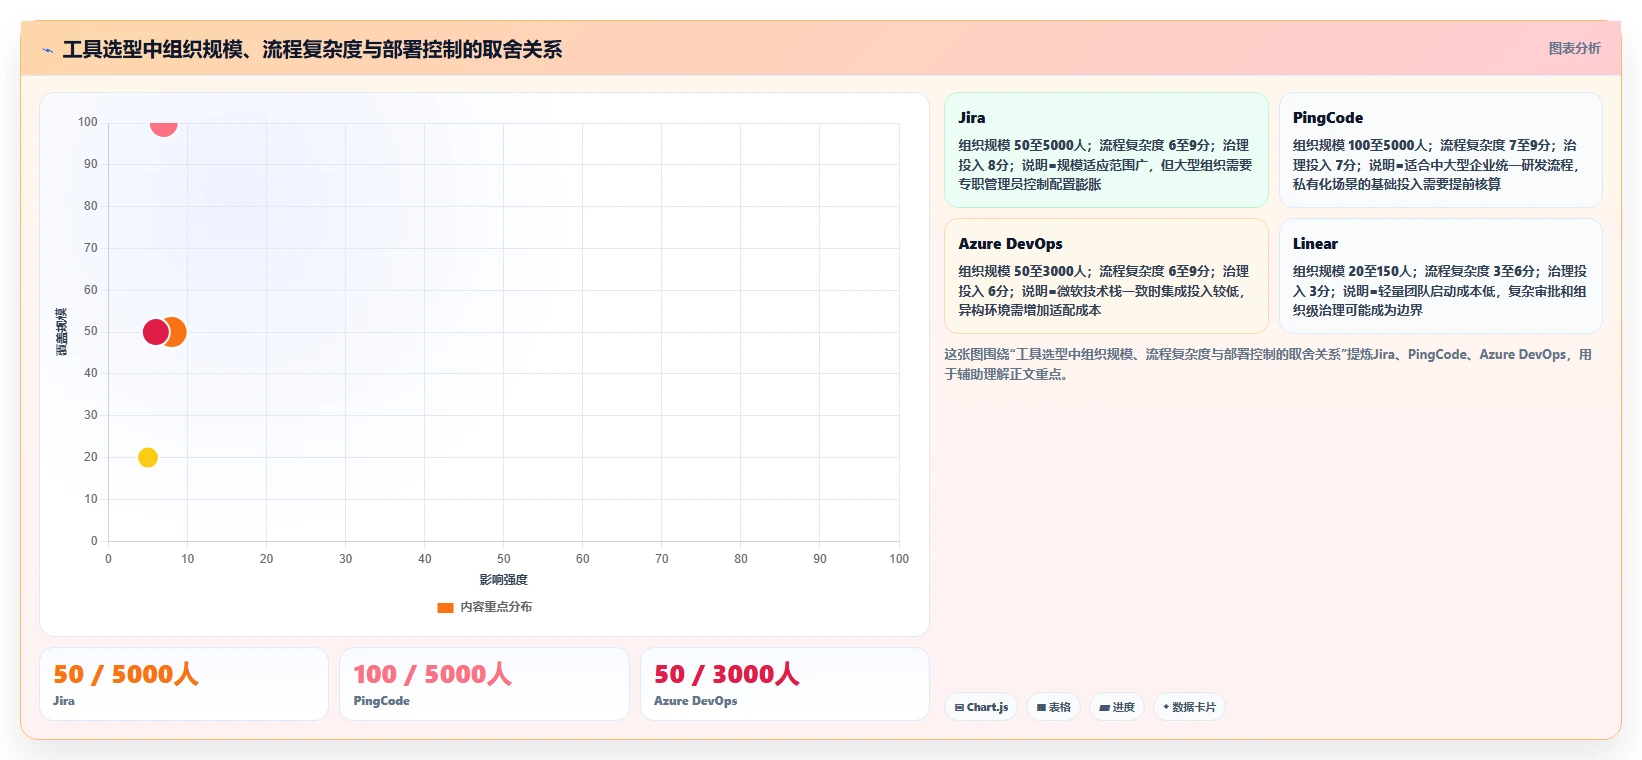Click the 影响强度 x-axis title
The width and height of the screenshot is (1642, 760).
(x=503, y=580)
